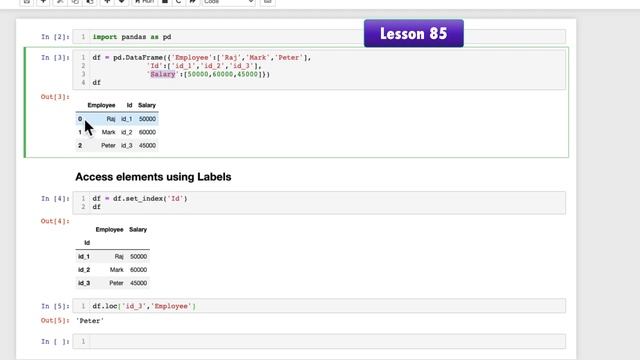640x360 pixels.
Task: Click the df.loc['id_3','Employee'] code cell
Action: click(319, 306)
